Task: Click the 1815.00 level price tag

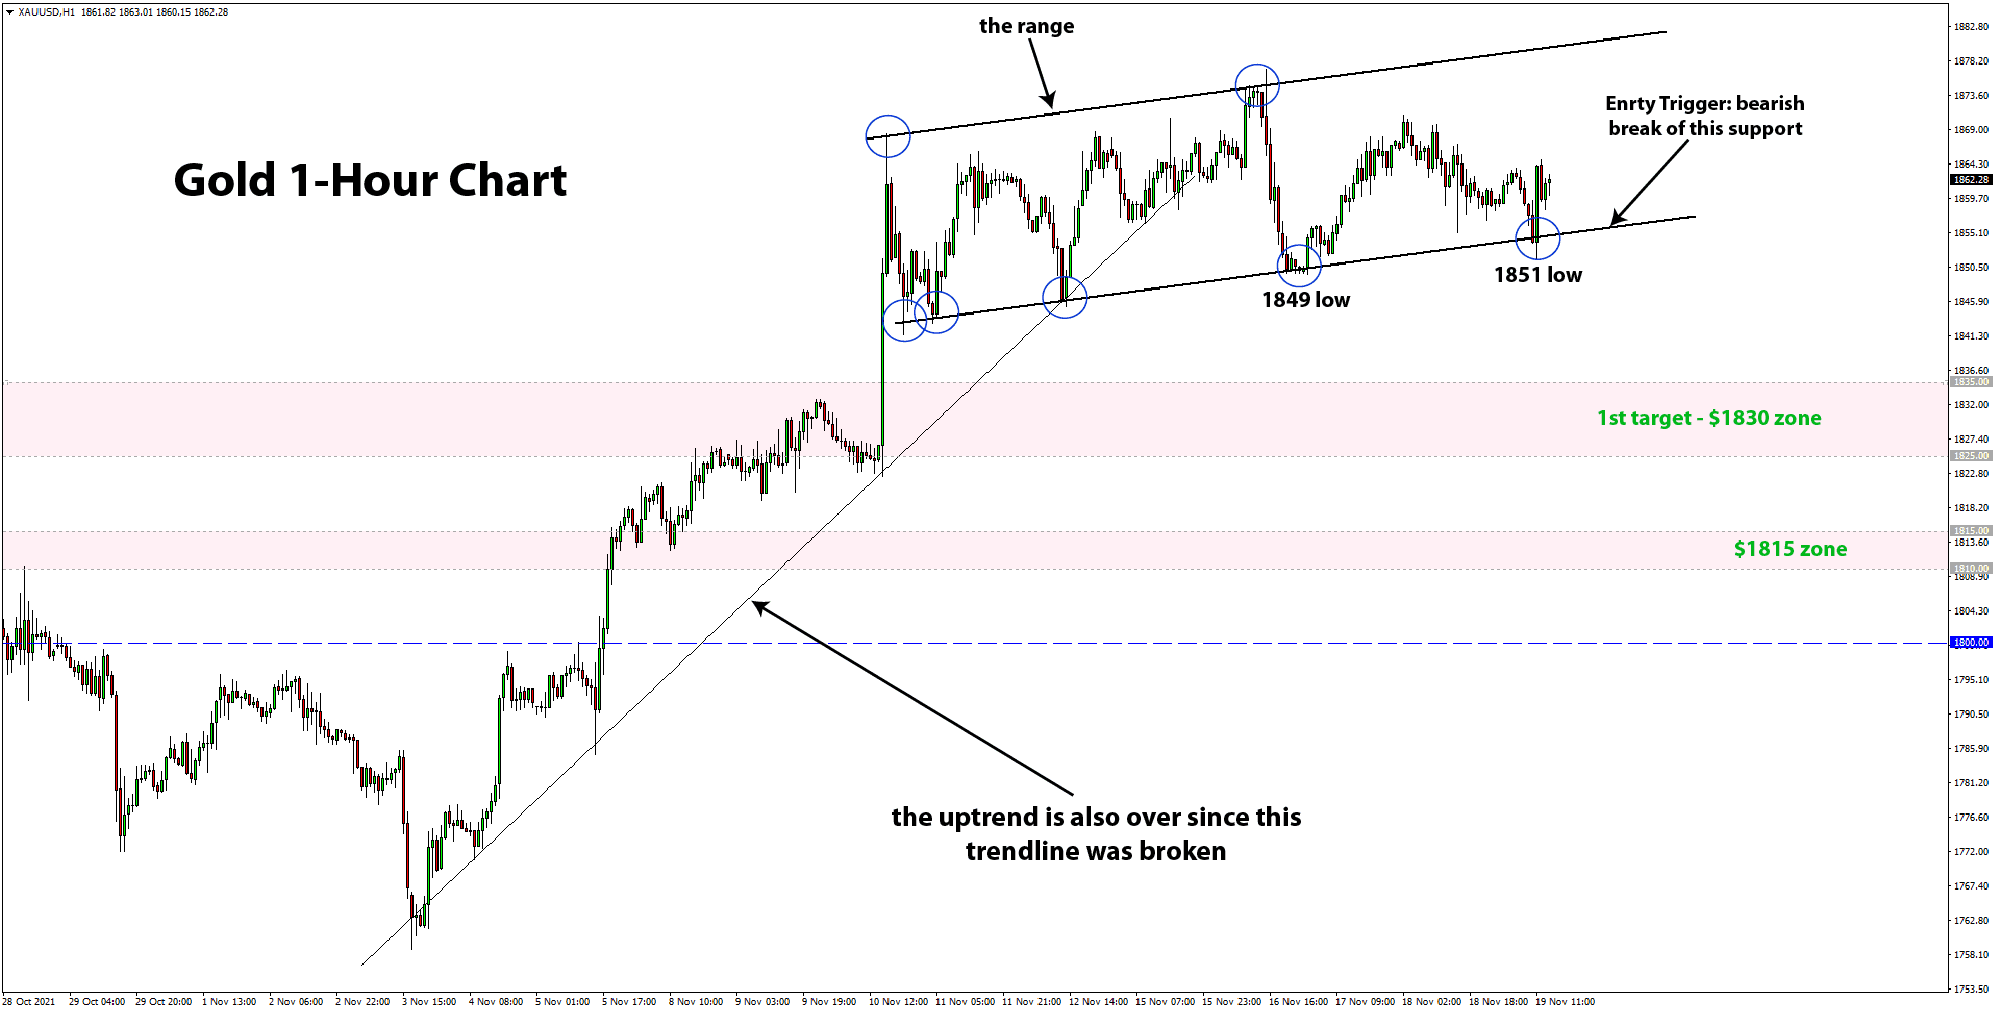Action: click(1971, 531)
